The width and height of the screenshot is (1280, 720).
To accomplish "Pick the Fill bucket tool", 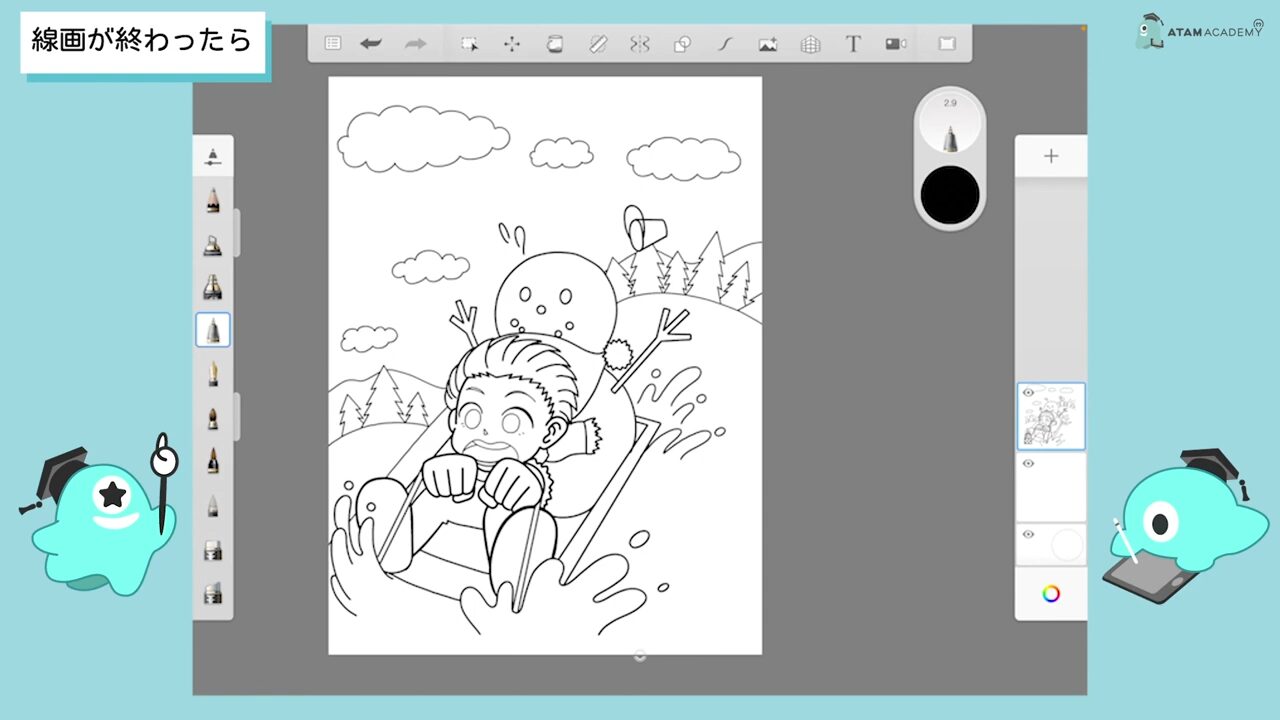I will (554, 44).
